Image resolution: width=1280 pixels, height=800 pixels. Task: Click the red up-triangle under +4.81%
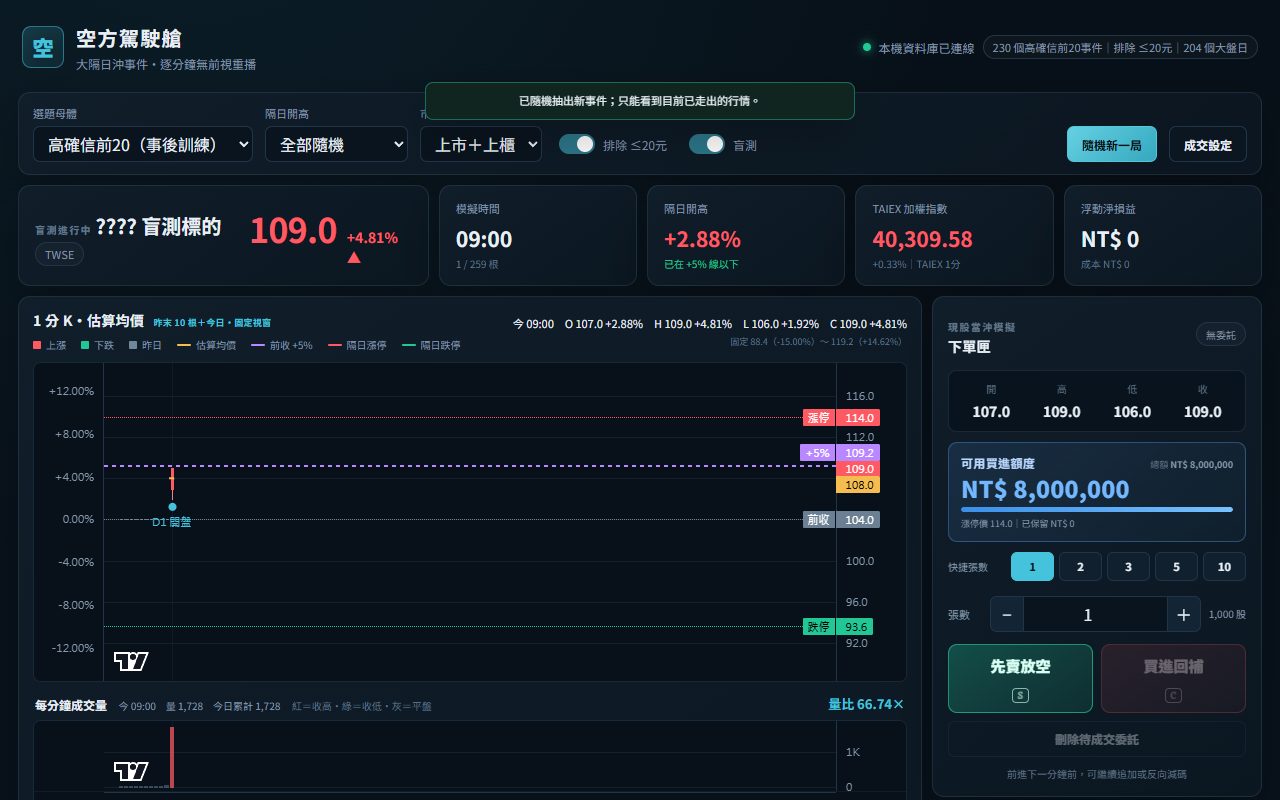pos(354,257)
